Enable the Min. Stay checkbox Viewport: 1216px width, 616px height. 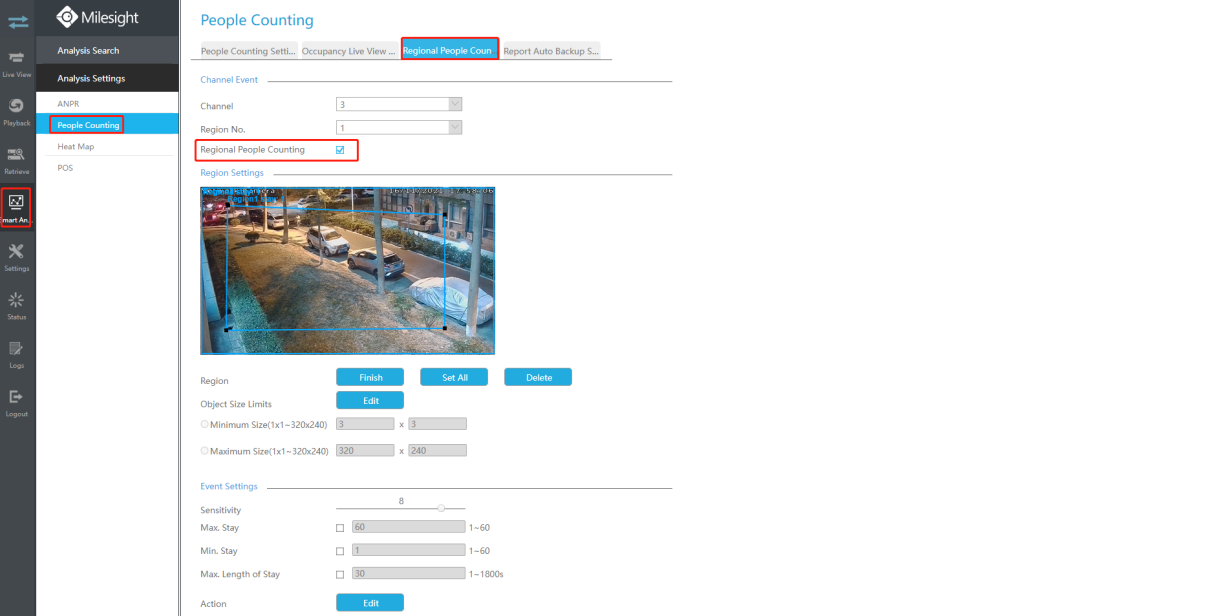[340, 551]
